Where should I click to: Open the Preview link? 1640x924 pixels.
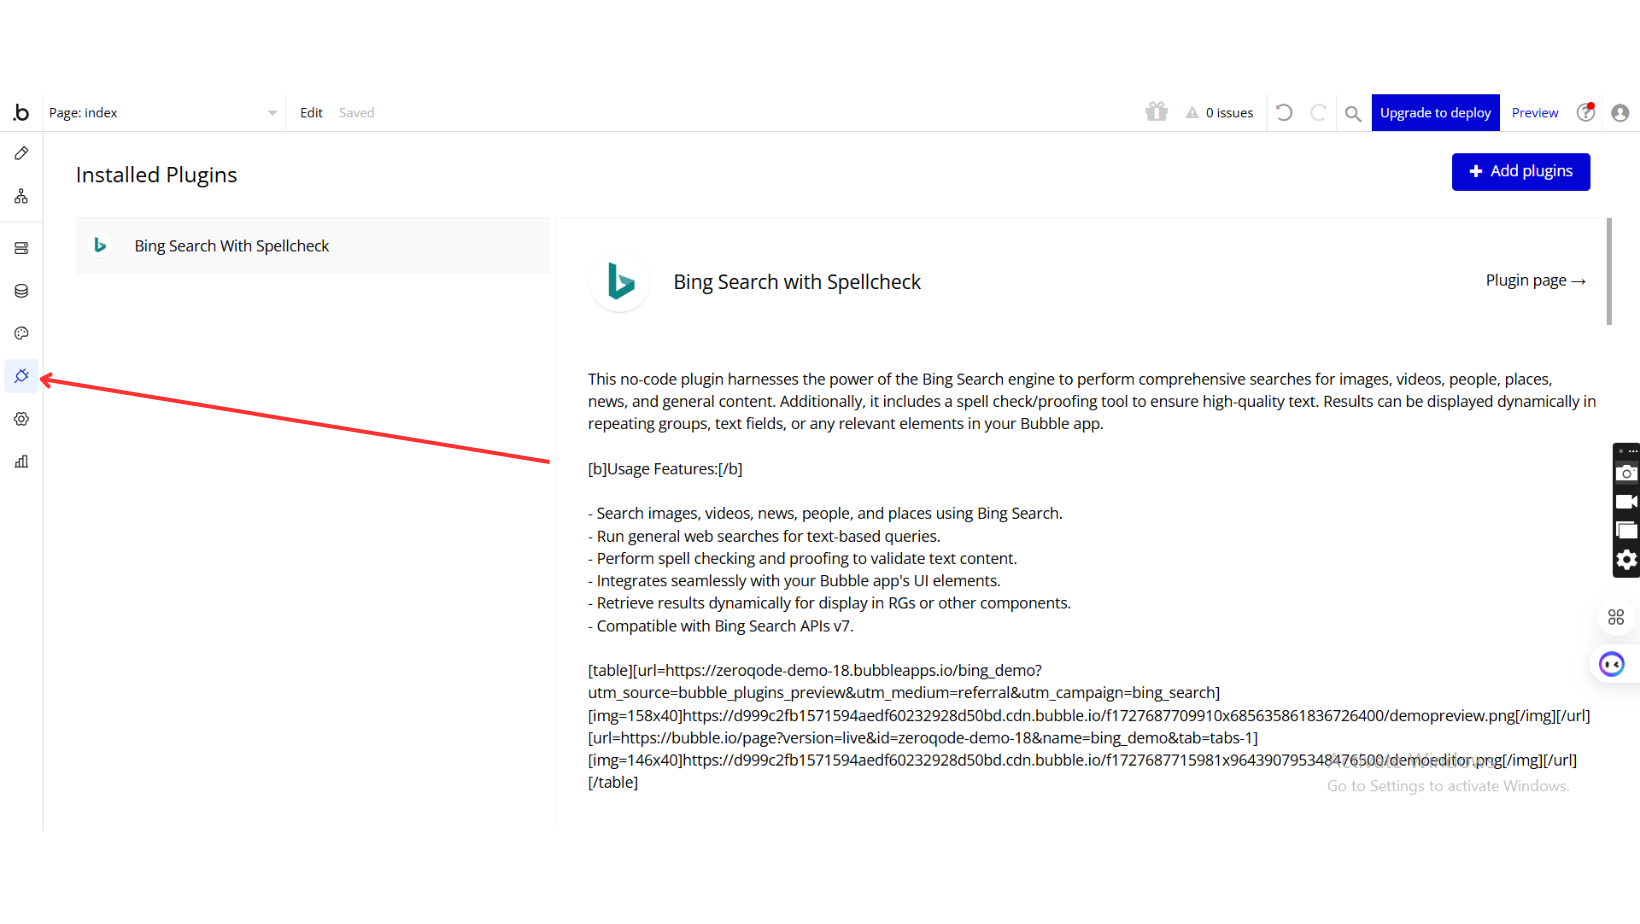point(1535,113)
